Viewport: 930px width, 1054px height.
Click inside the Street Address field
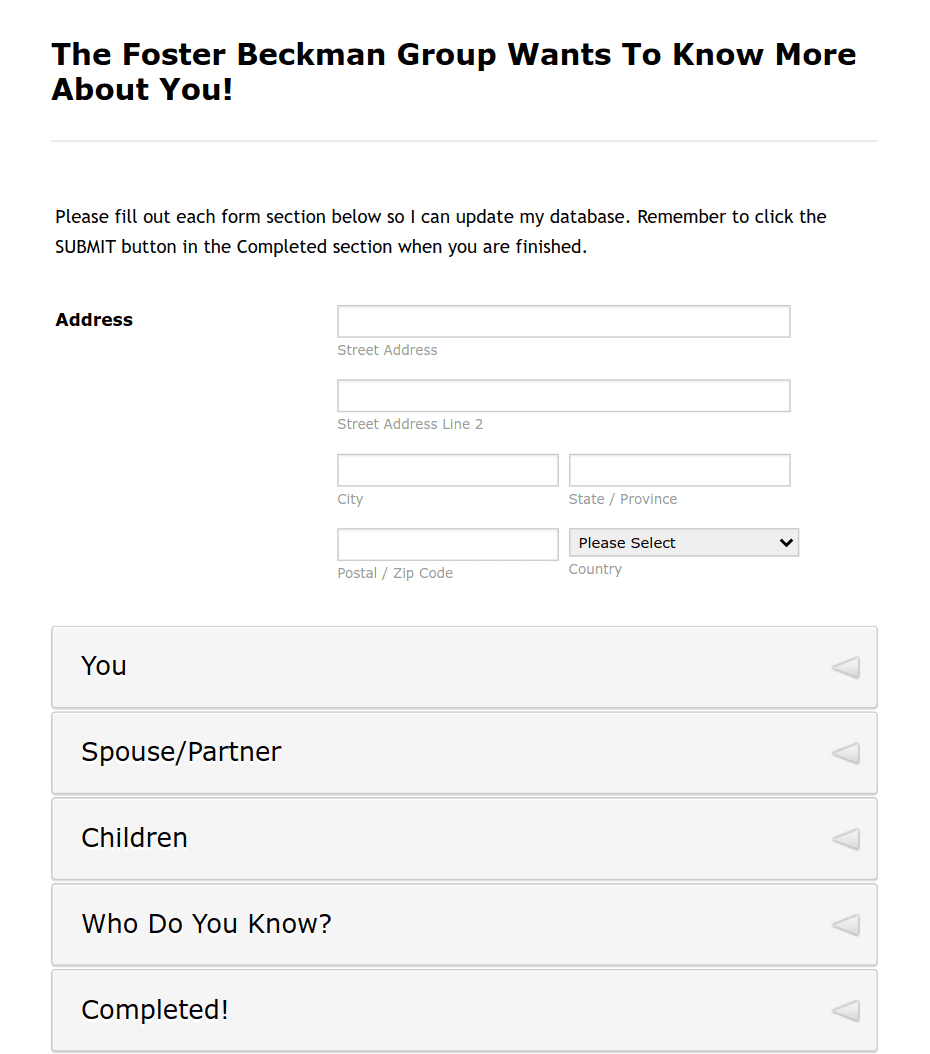point(563,321)
